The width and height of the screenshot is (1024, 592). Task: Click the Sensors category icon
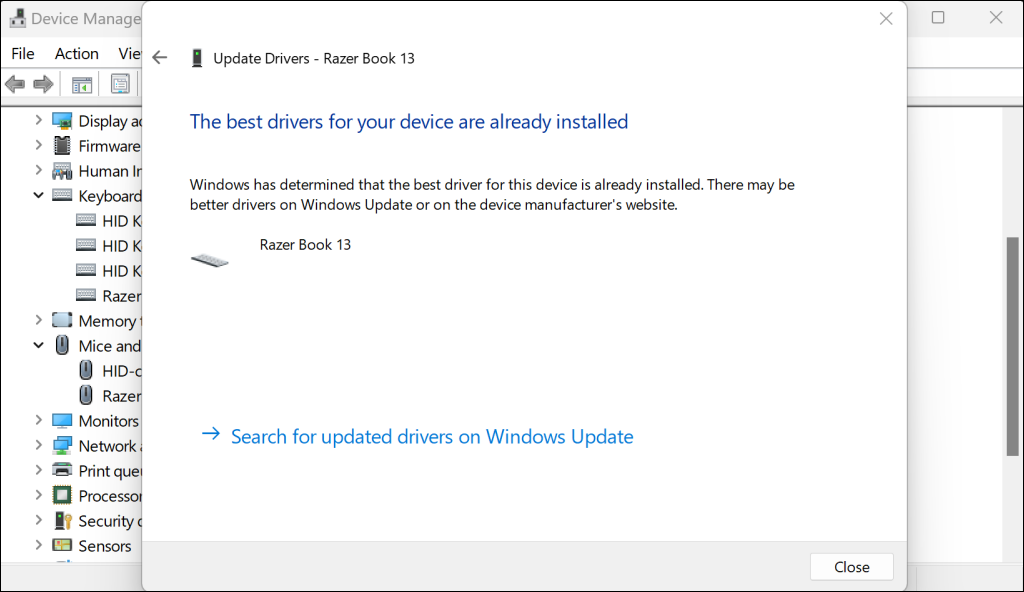[62, 546]
